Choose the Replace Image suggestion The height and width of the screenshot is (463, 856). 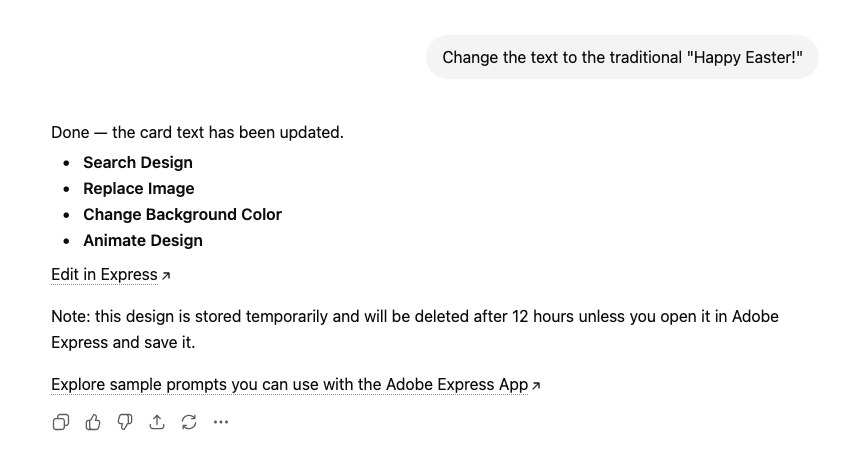click(x=139, y=188)
